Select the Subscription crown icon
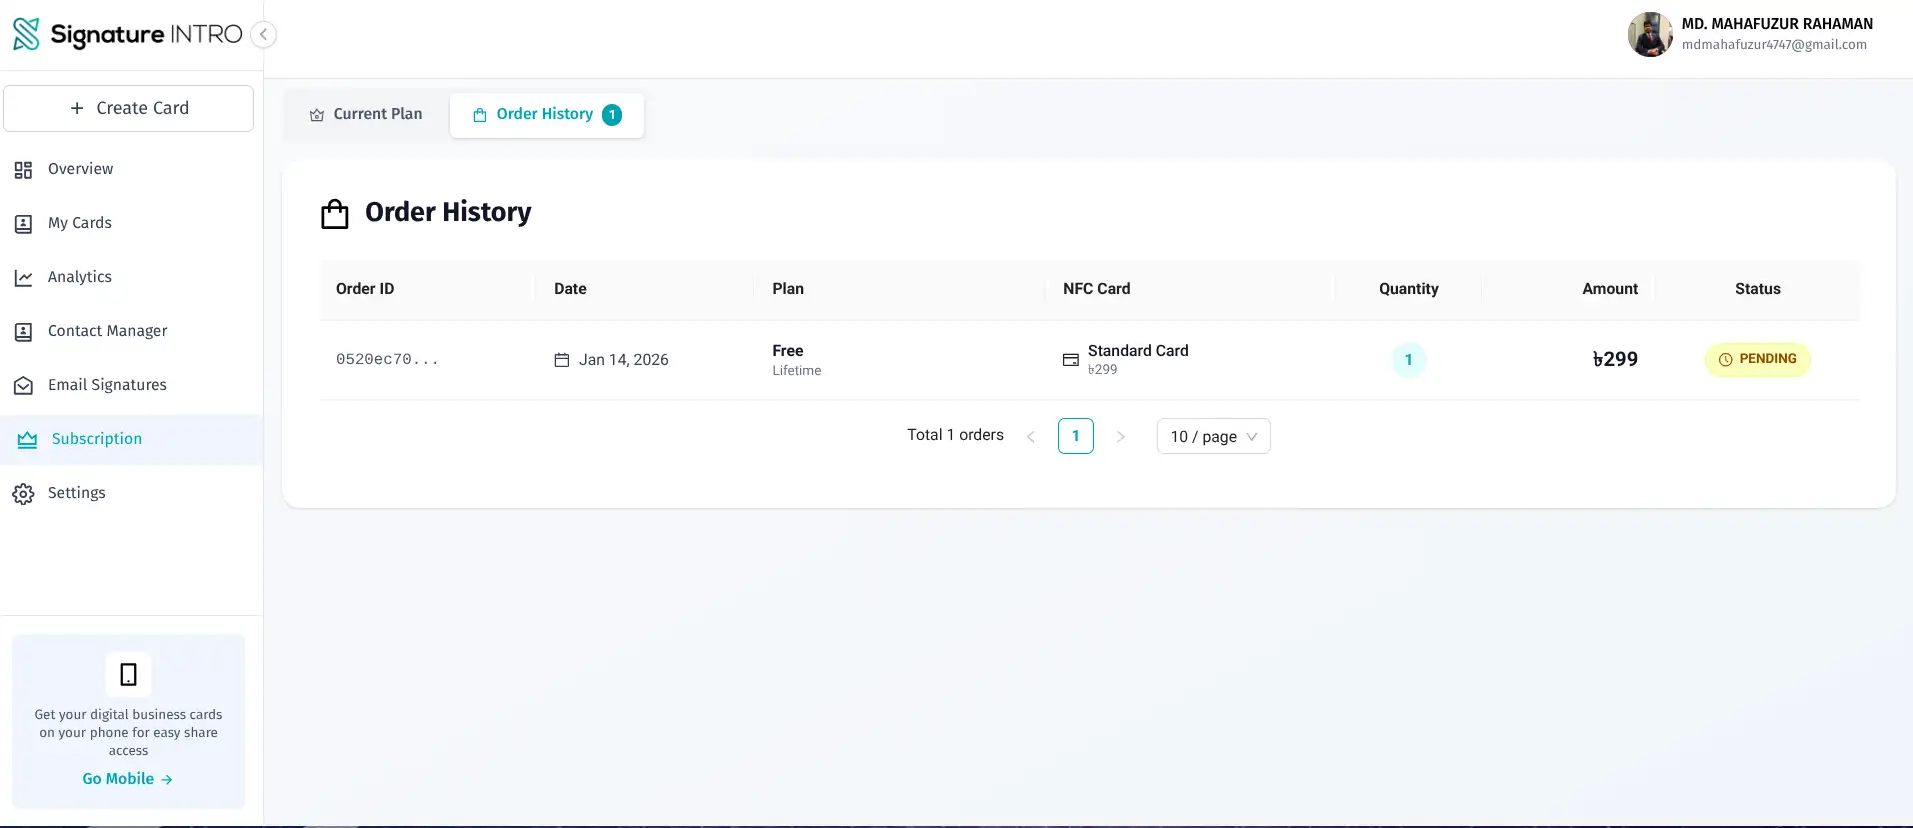 (x=27, y=440)
